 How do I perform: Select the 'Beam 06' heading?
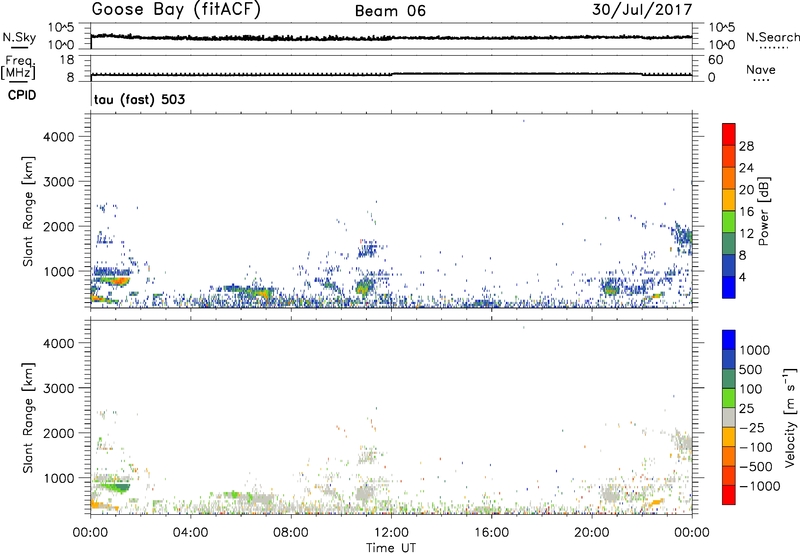[390, 11]
